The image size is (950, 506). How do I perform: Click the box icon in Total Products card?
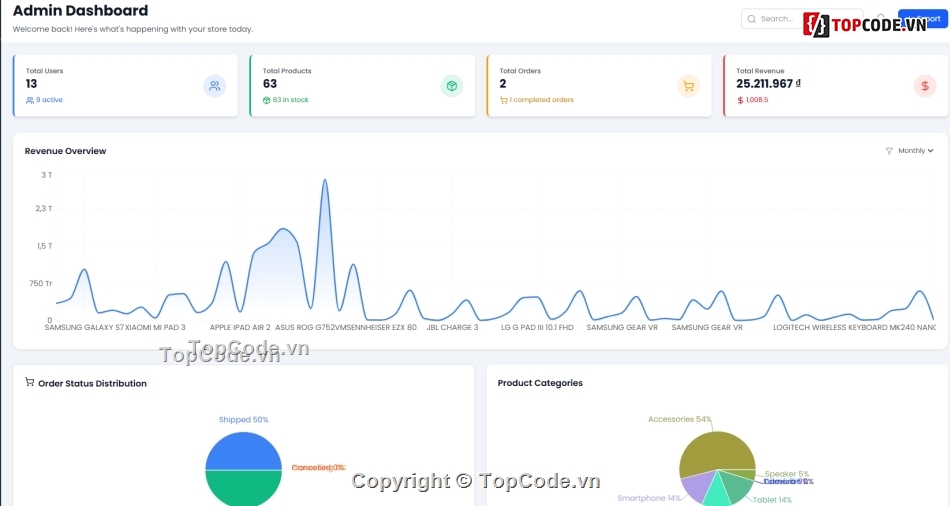(x=451, y=86)
